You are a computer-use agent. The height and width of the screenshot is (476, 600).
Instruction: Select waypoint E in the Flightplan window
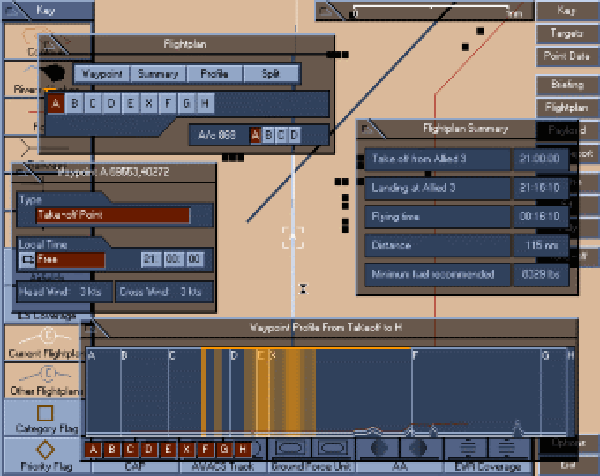point(130,103)
